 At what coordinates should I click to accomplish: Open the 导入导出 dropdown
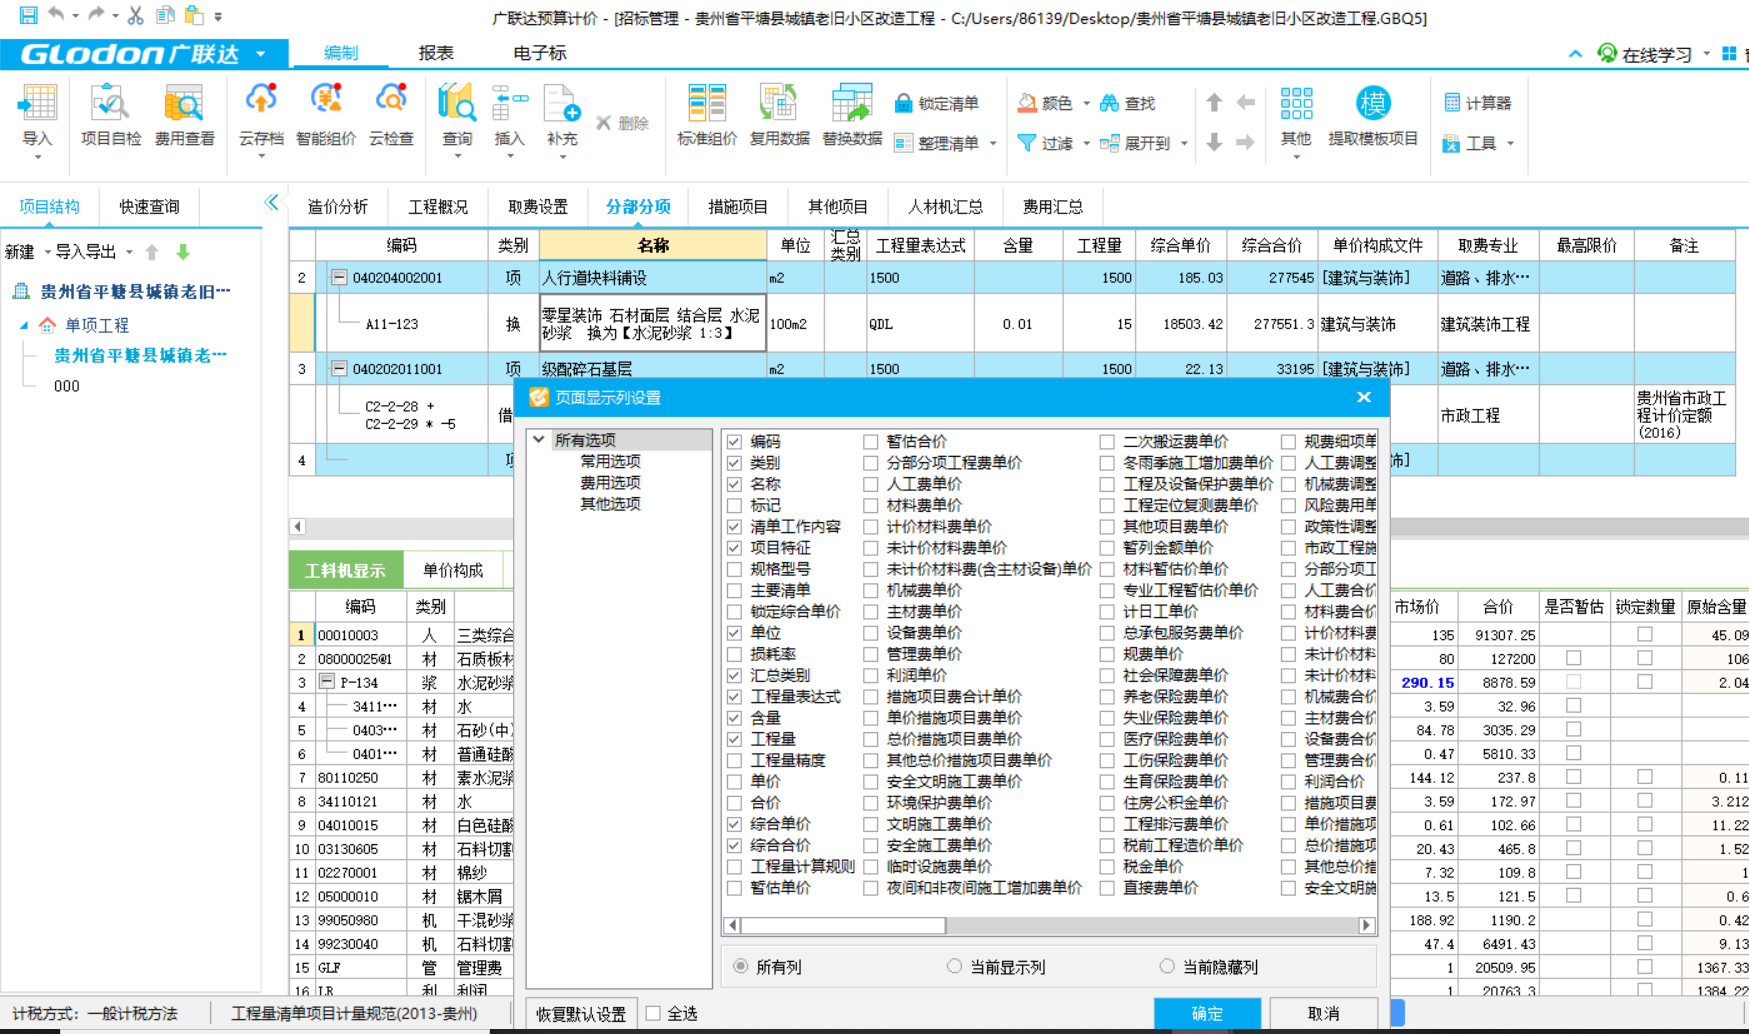tap(129, 252)
